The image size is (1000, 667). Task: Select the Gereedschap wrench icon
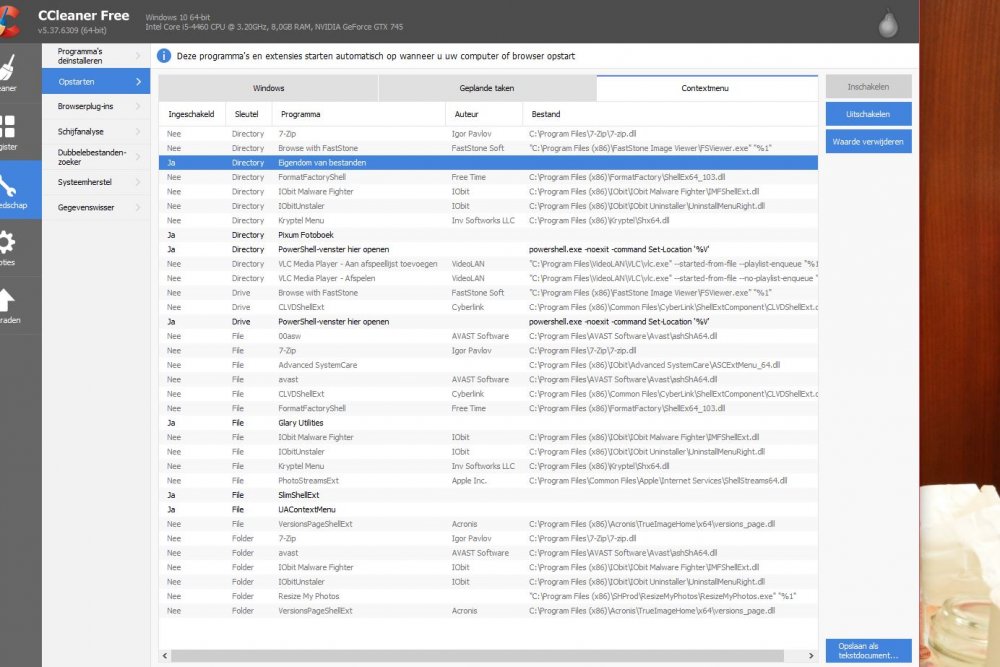tap(8, 185)
